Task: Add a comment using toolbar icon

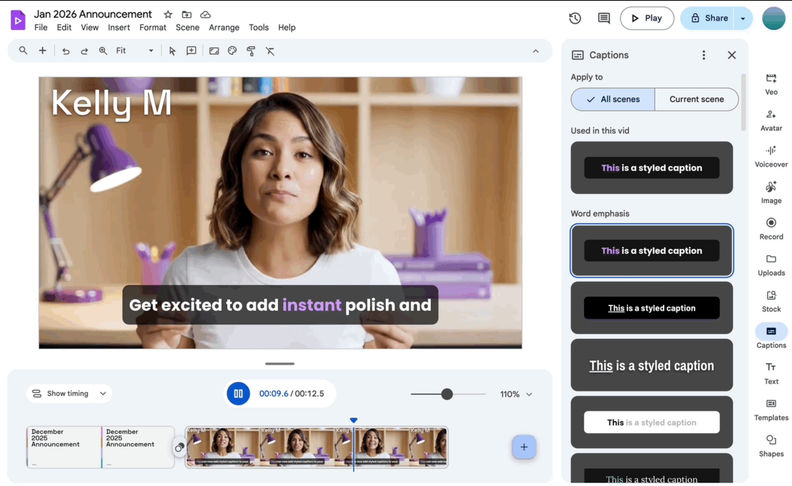Action: [x=191, y=51]
